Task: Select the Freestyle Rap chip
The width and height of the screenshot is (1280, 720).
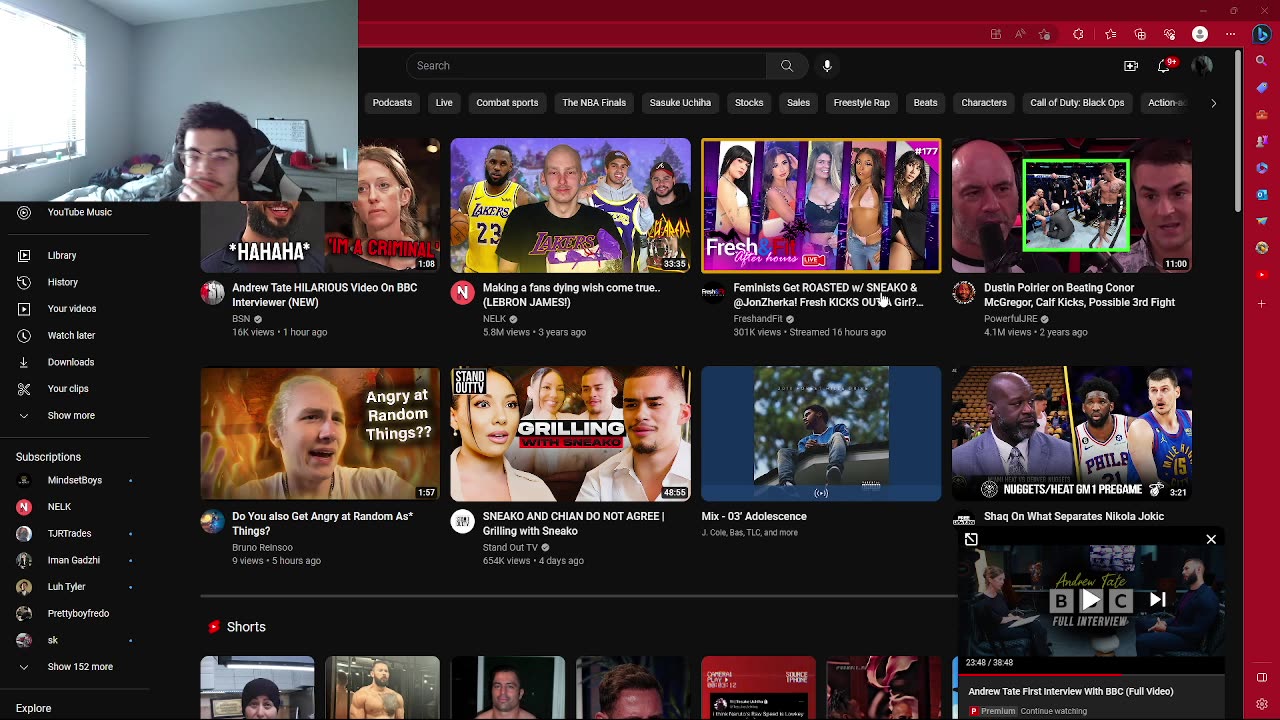Action: 861,103
